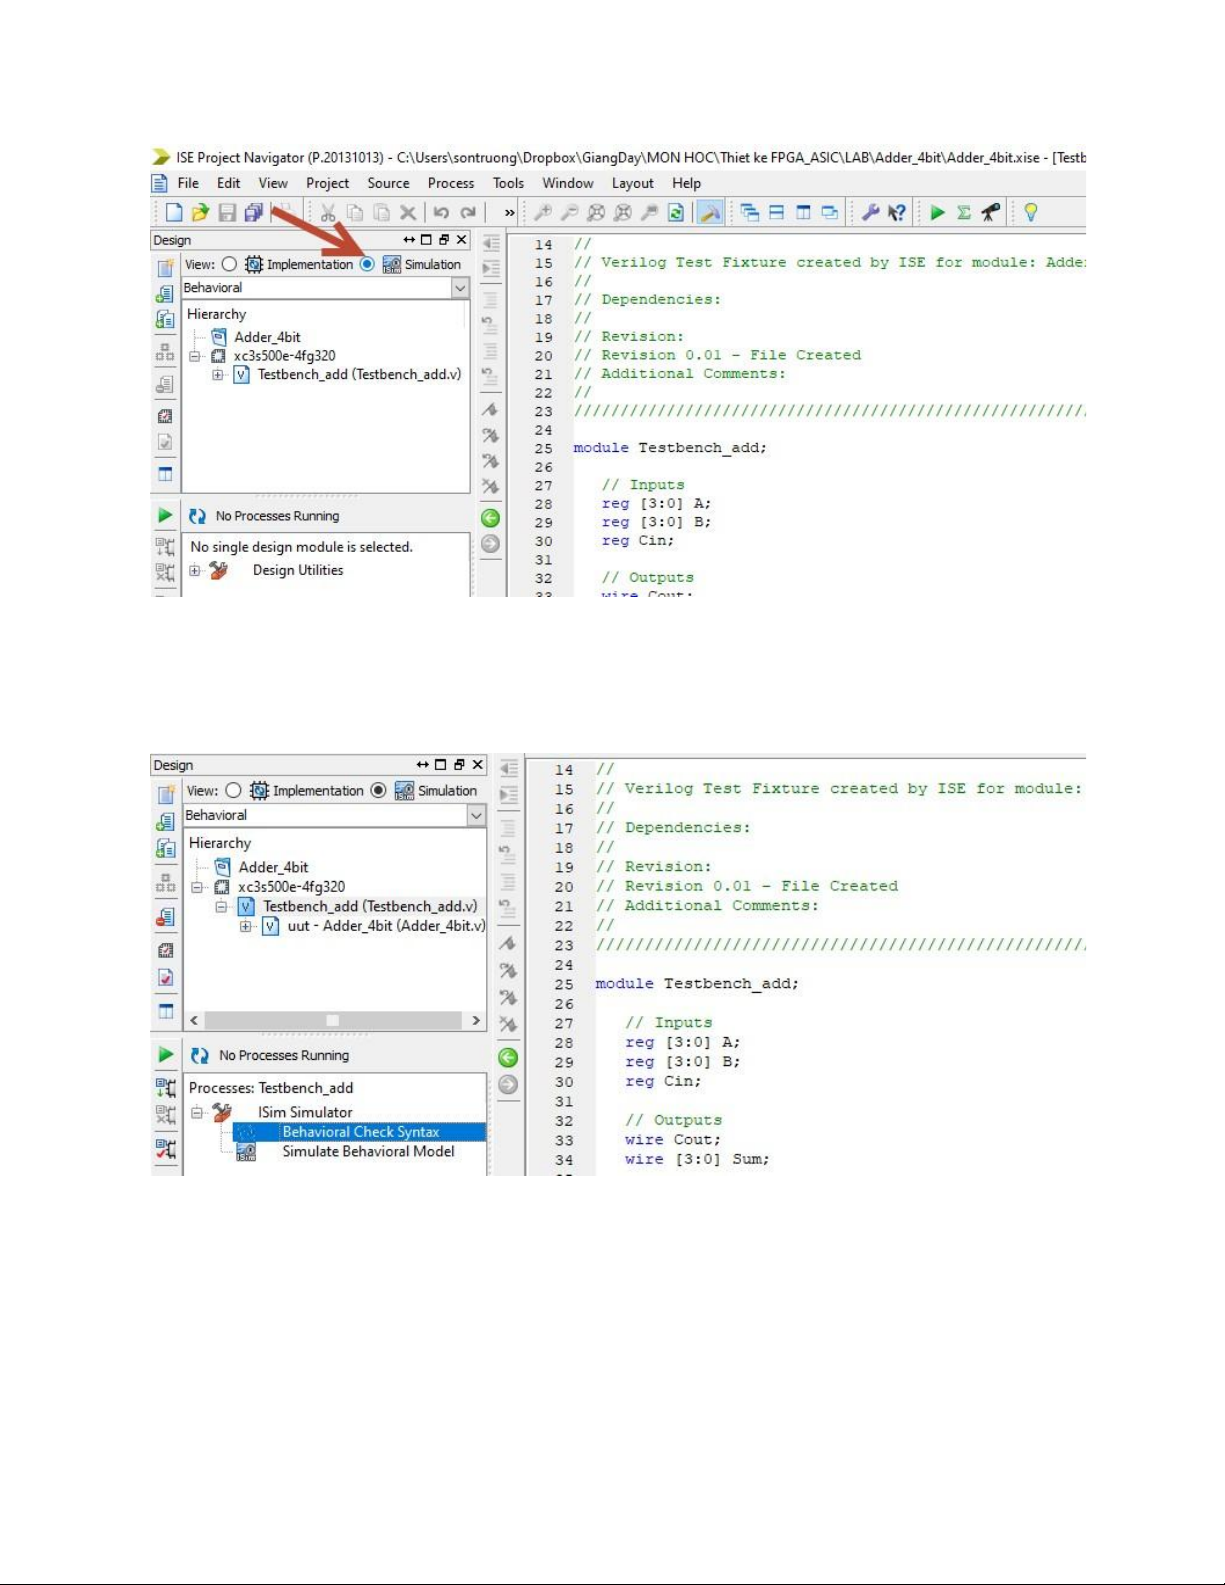This screenshot has height=1585, width=1225.
Task: Expand uut - Adder_4bit node in lower Hierarchy
Action: pyautogui.click(x=245, y=927)
